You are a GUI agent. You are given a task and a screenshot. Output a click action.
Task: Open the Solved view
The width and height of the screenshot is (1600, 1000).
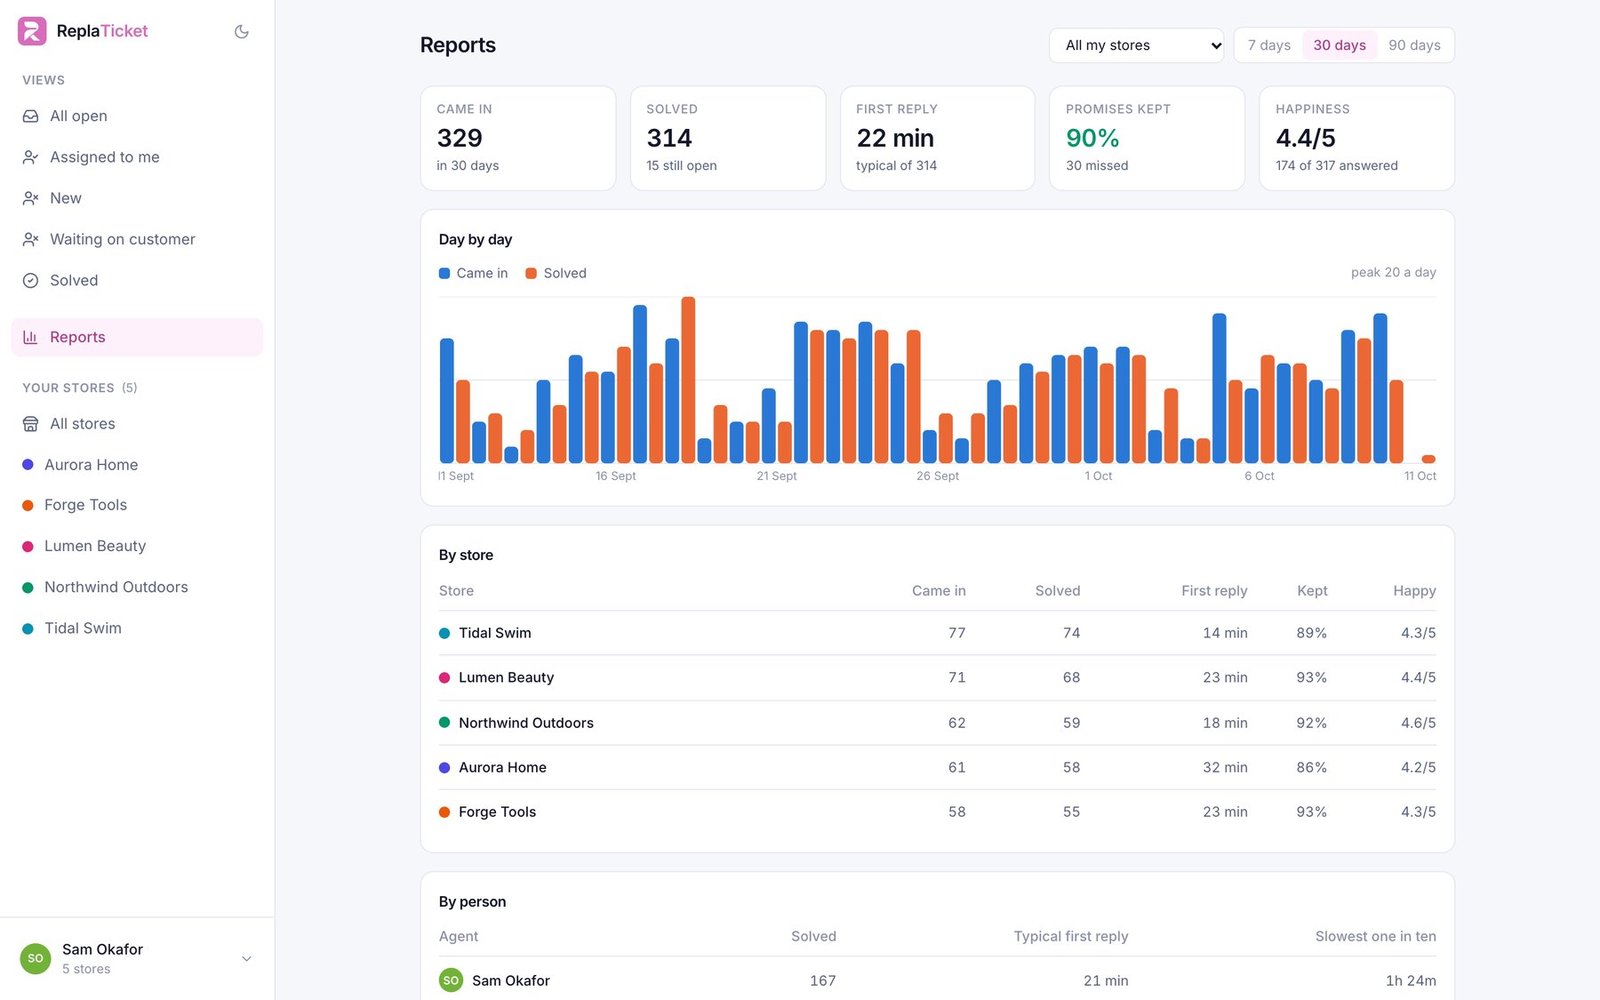coord(137,280)
